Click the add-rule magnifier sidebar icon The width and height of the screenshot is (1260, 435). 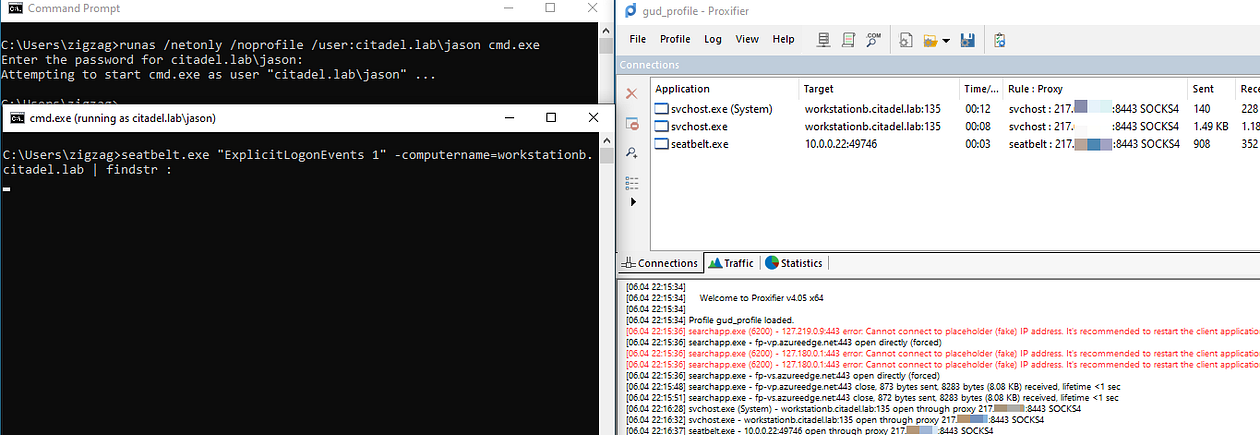tap(632, 153)
